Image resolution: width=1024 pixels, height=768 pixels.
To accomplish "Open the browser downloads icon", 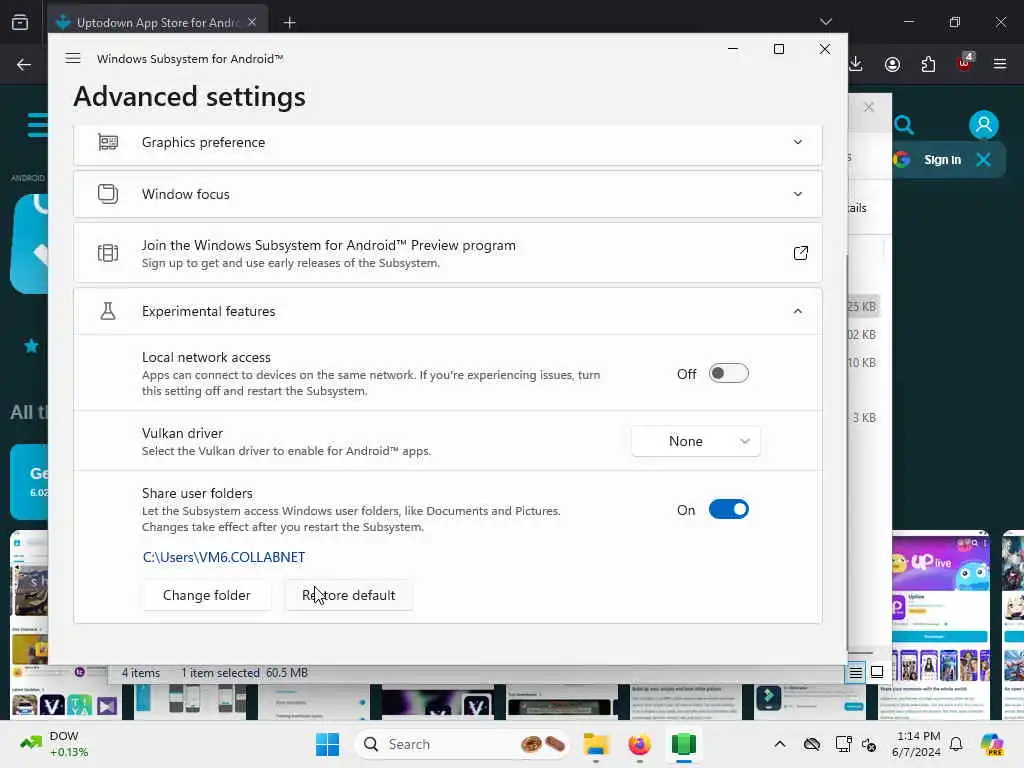I will 856,64.
